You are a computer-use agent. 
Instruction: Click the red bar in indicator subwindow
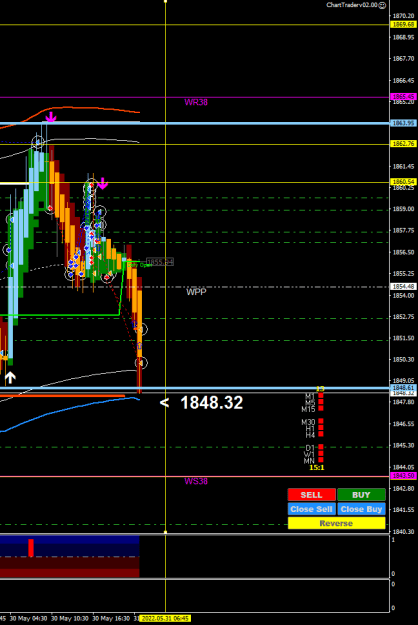31,548
